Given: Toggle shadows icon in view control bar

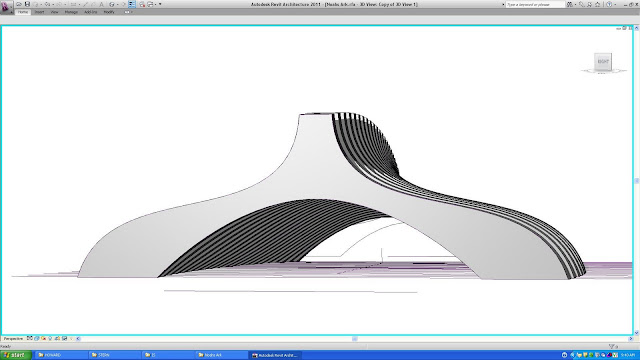Looking at the screenshot, I should pos(50,338).
